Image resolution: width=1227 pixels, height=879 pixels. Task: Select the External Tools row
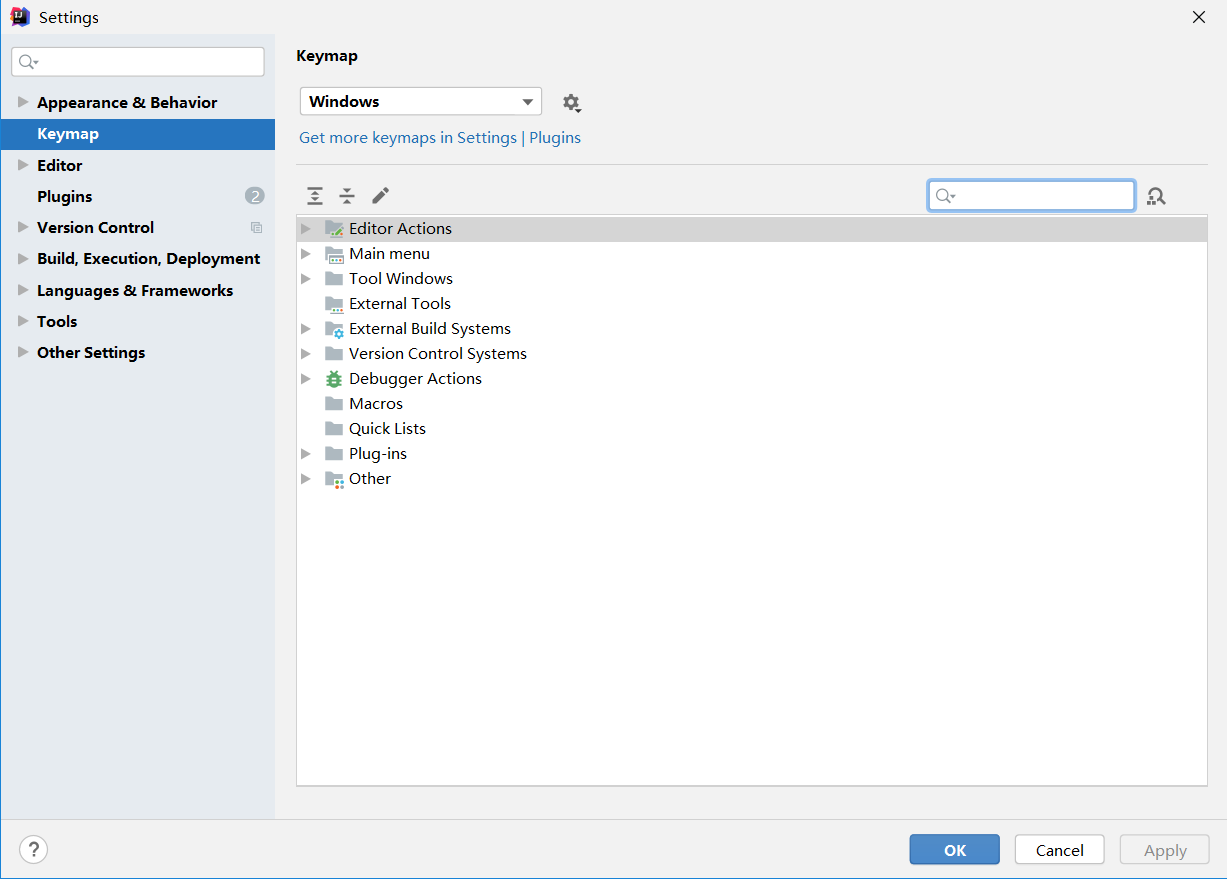tap(752, 303)
